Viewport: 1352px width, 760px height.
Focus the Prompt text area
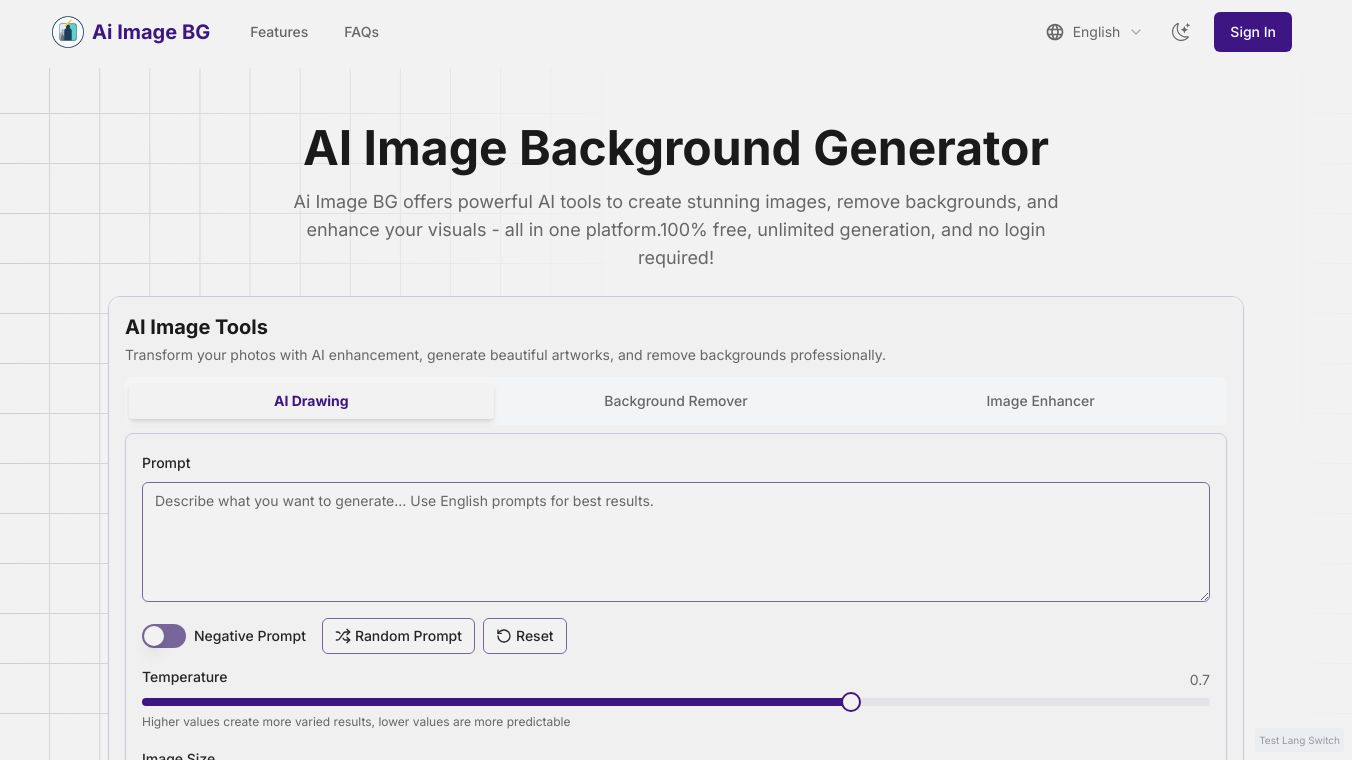click(676, 542)
